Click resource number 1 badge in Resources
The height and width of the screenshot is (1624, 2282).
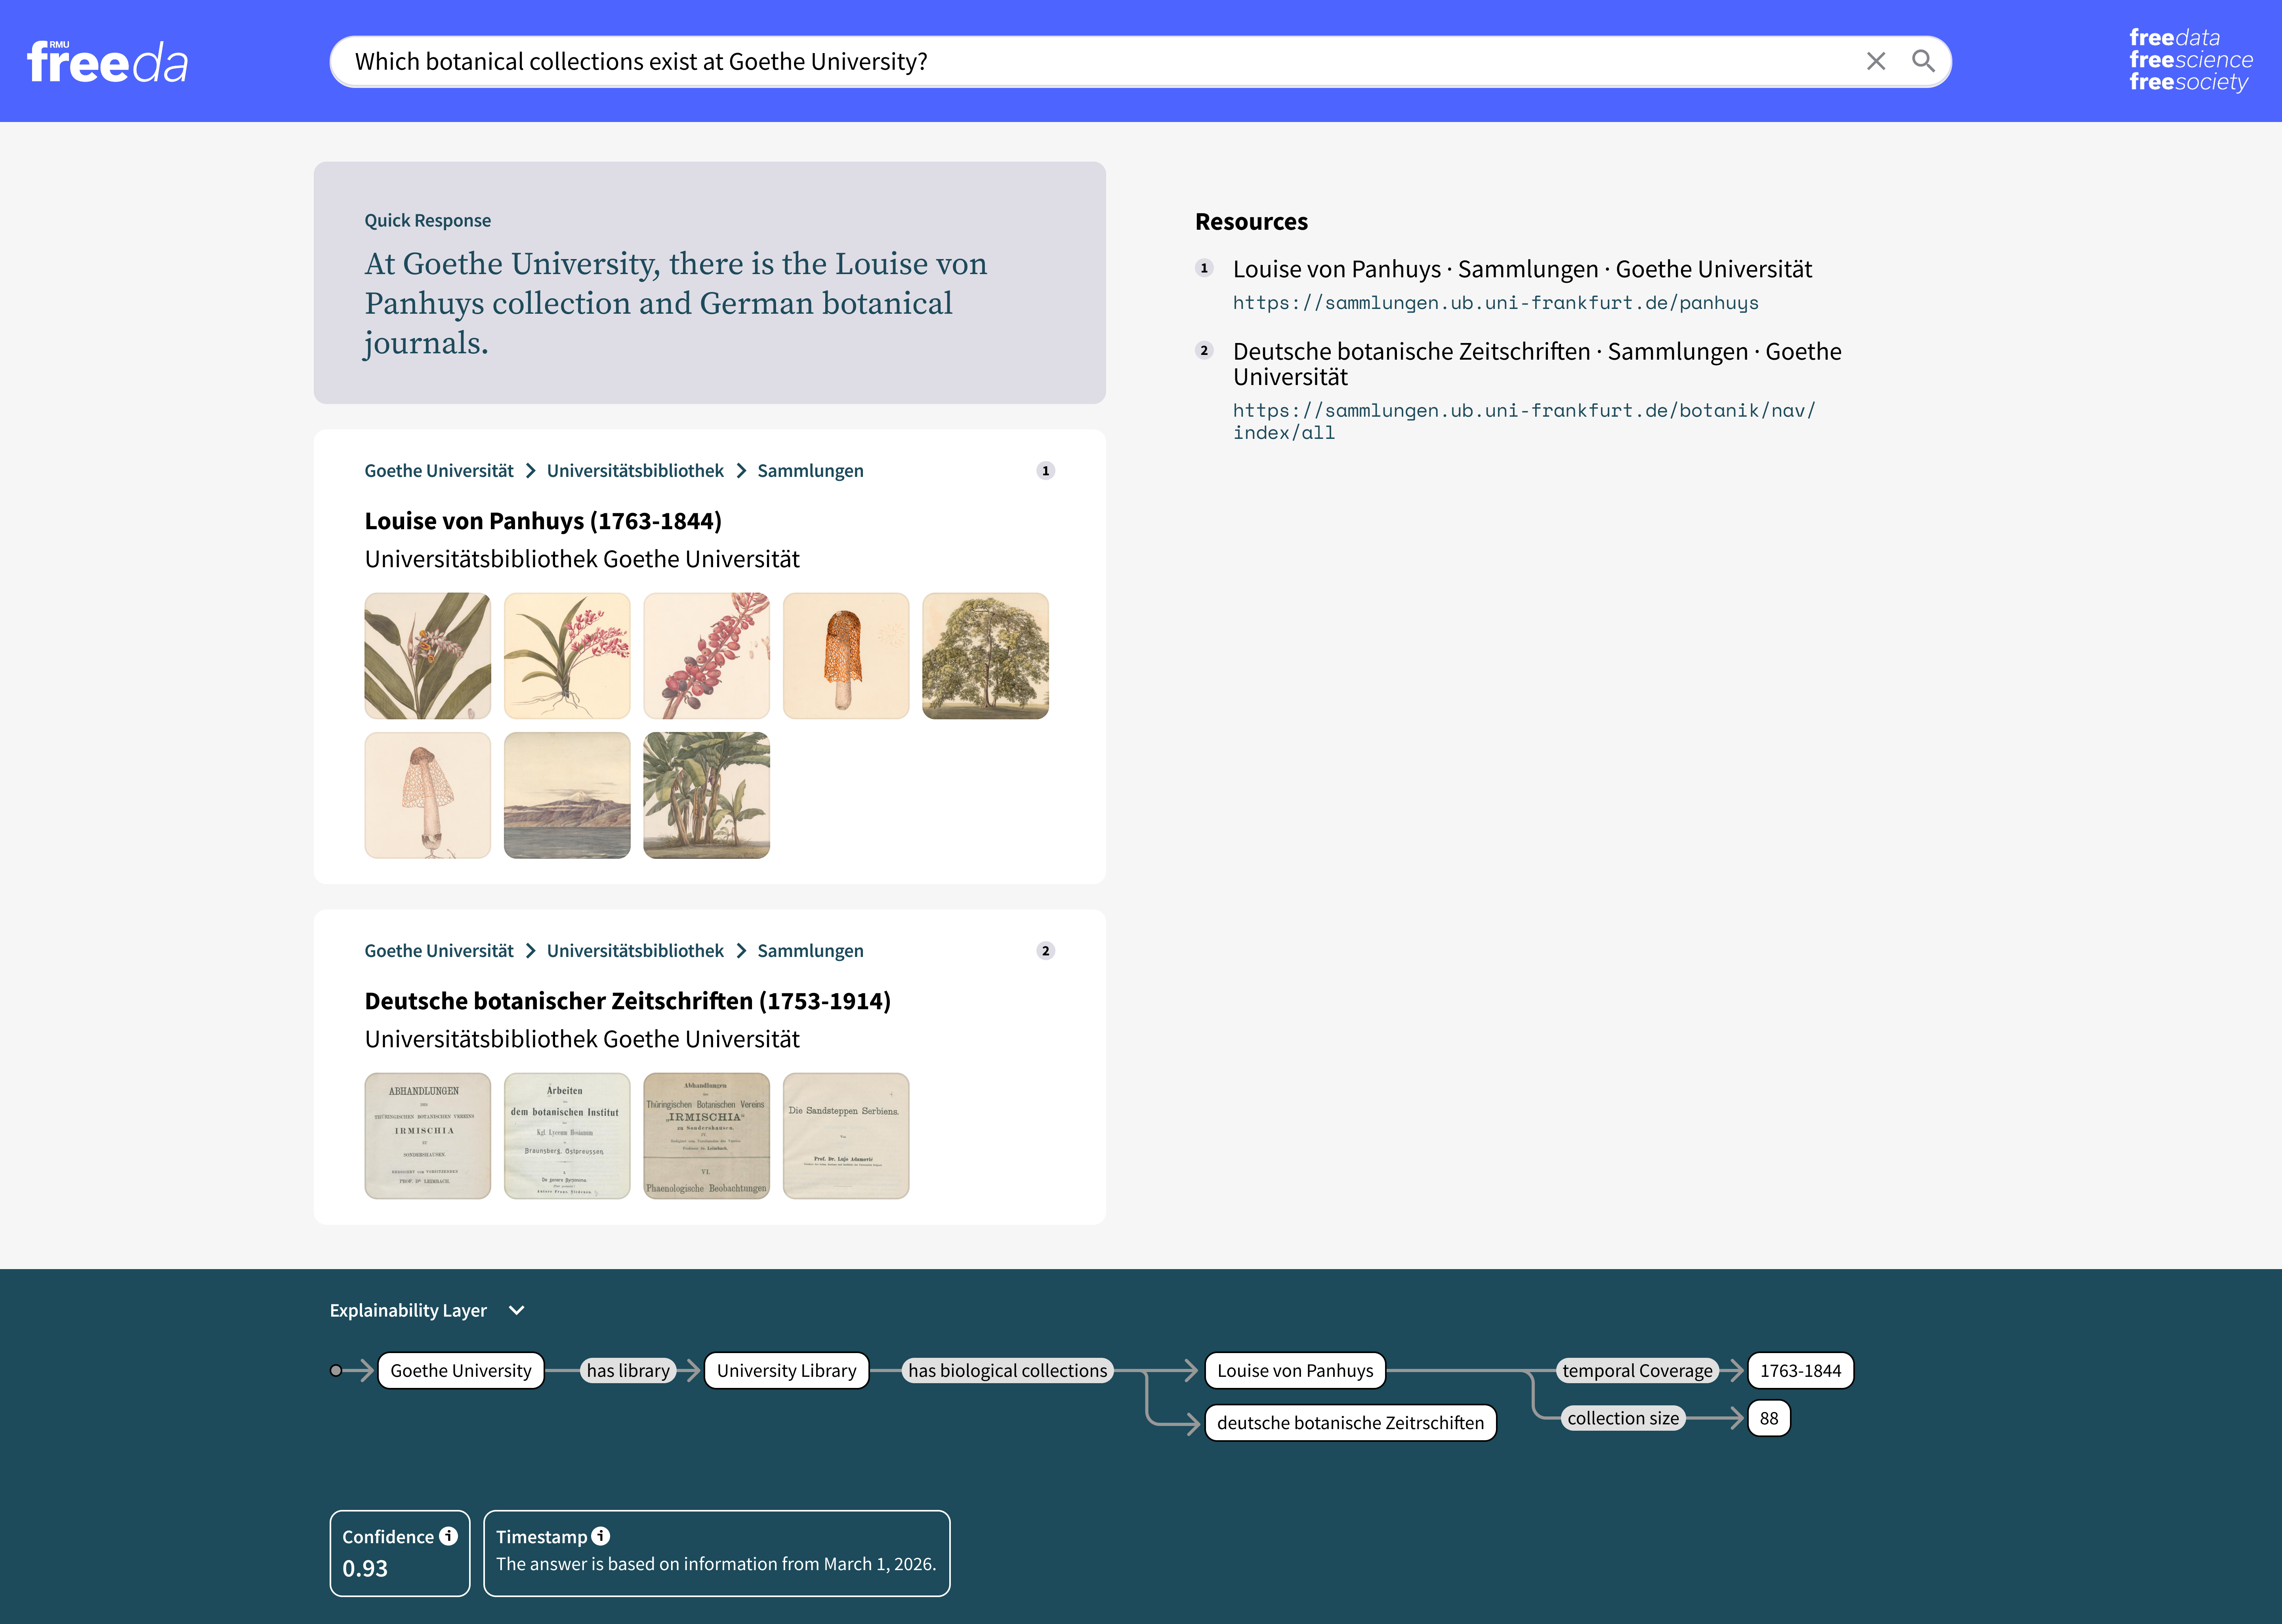tap(1204, 268)
